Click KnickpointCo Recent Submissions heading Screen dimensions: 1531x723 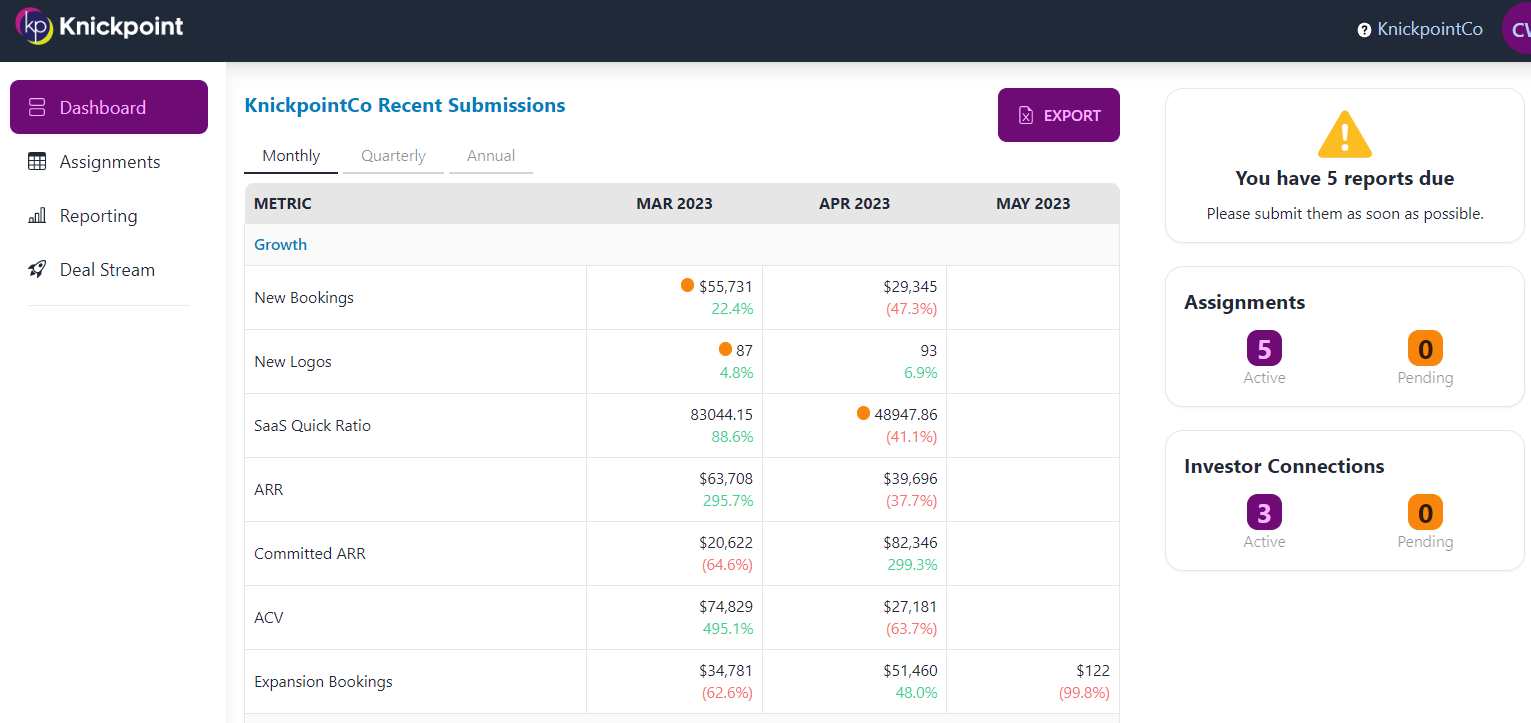point(405,105)
